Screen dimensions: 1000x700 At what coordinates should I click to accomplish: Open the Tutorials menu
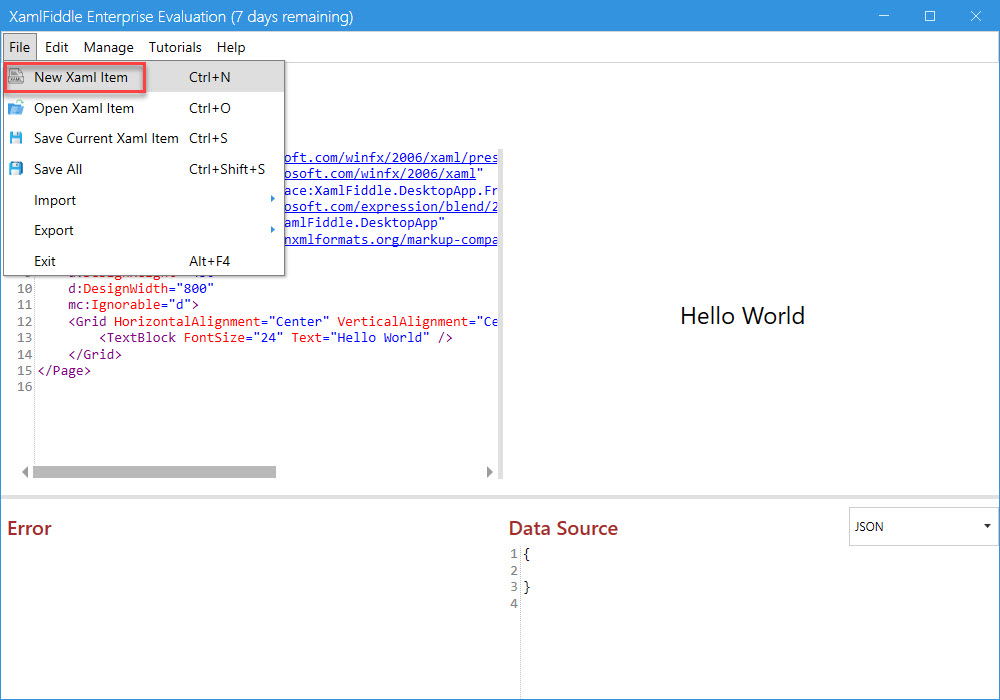point(175,47)
